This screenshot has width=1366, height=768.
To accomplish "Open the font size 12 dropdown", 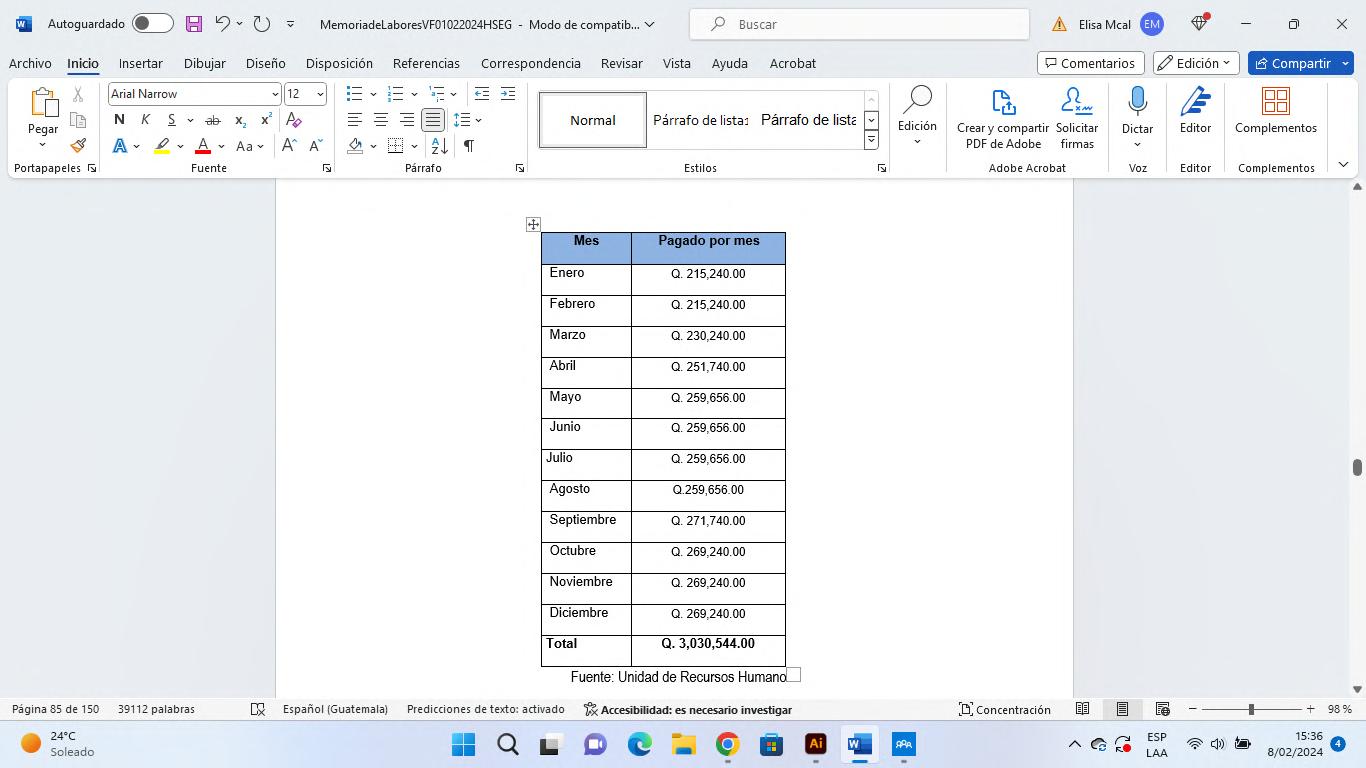I will click(320, 94).
